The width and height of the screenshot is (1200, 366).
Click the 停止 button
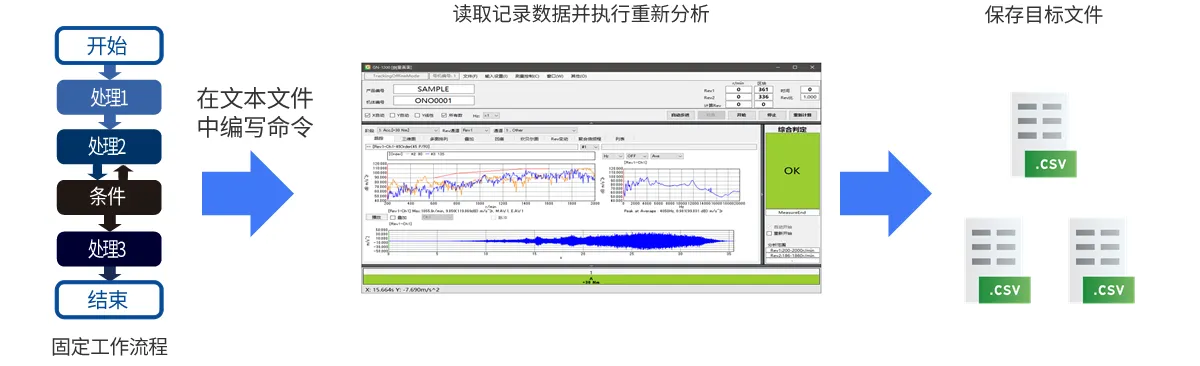click(x=771, y=115)
